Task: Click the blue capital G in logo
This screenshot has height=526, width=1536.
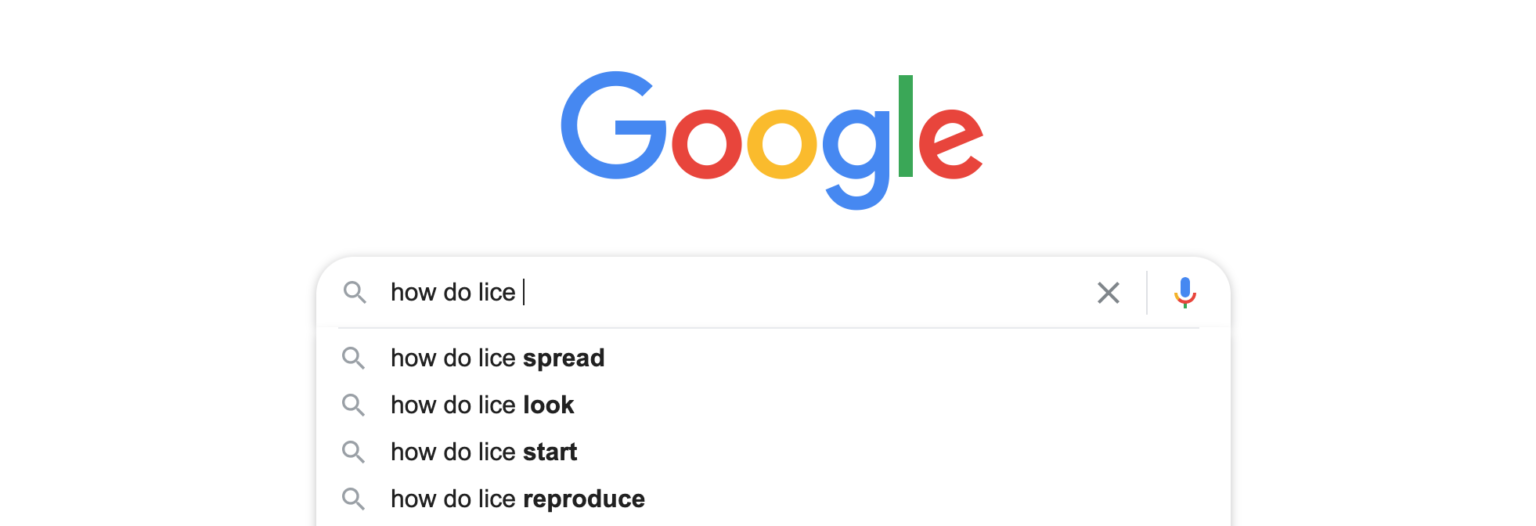Action: [612, 127]
